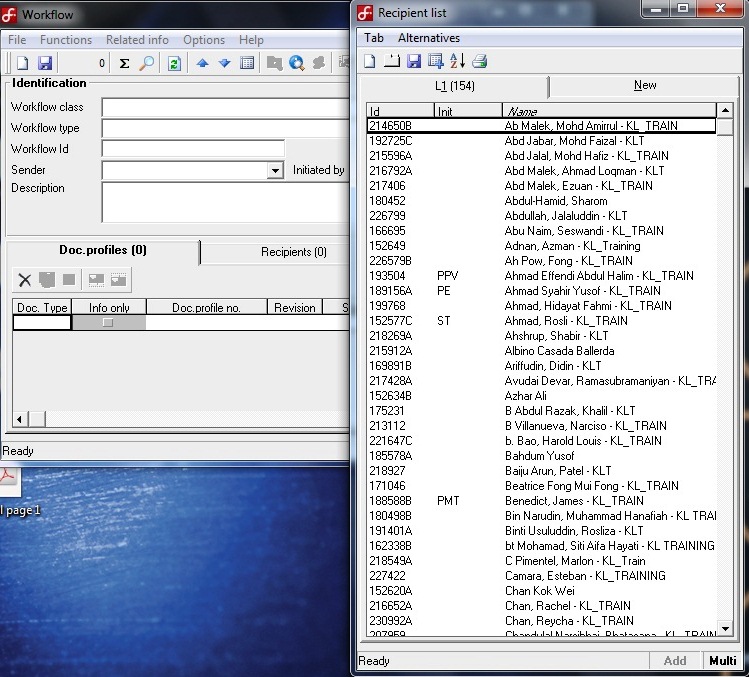Click the magnifying glass search icon in Workflow
Image resolution: width=749 pixels, height=677 pixels.
[146, 63]
